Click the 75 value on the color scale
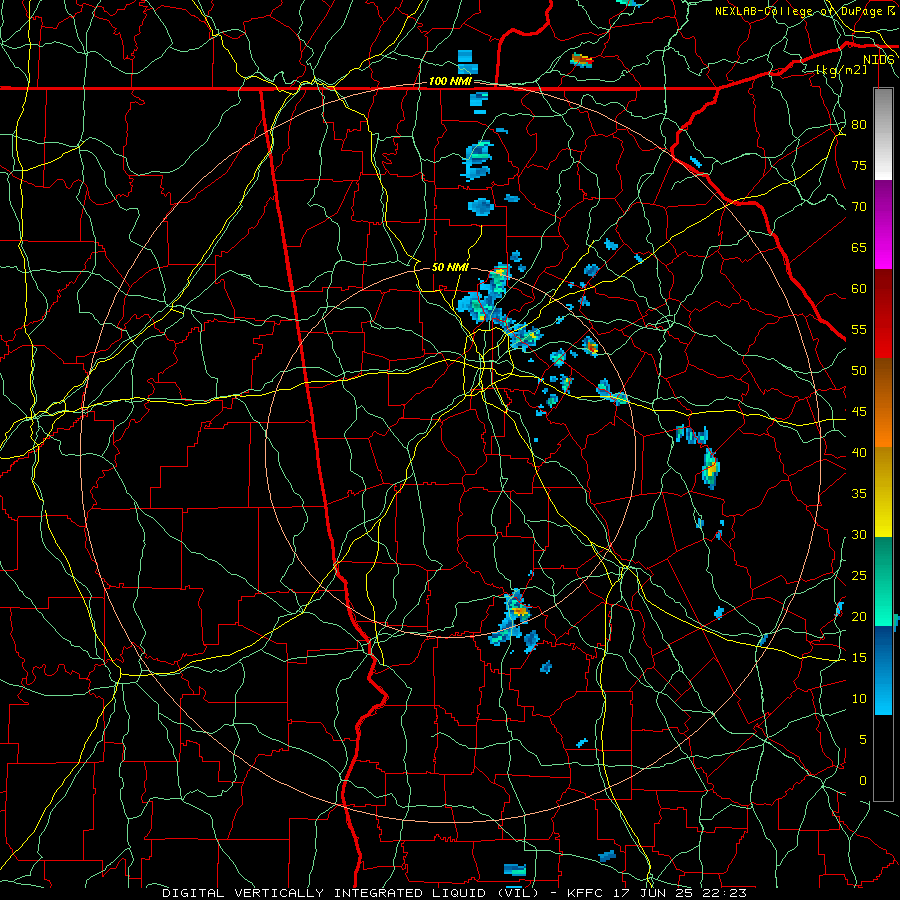 click(859, 166)
